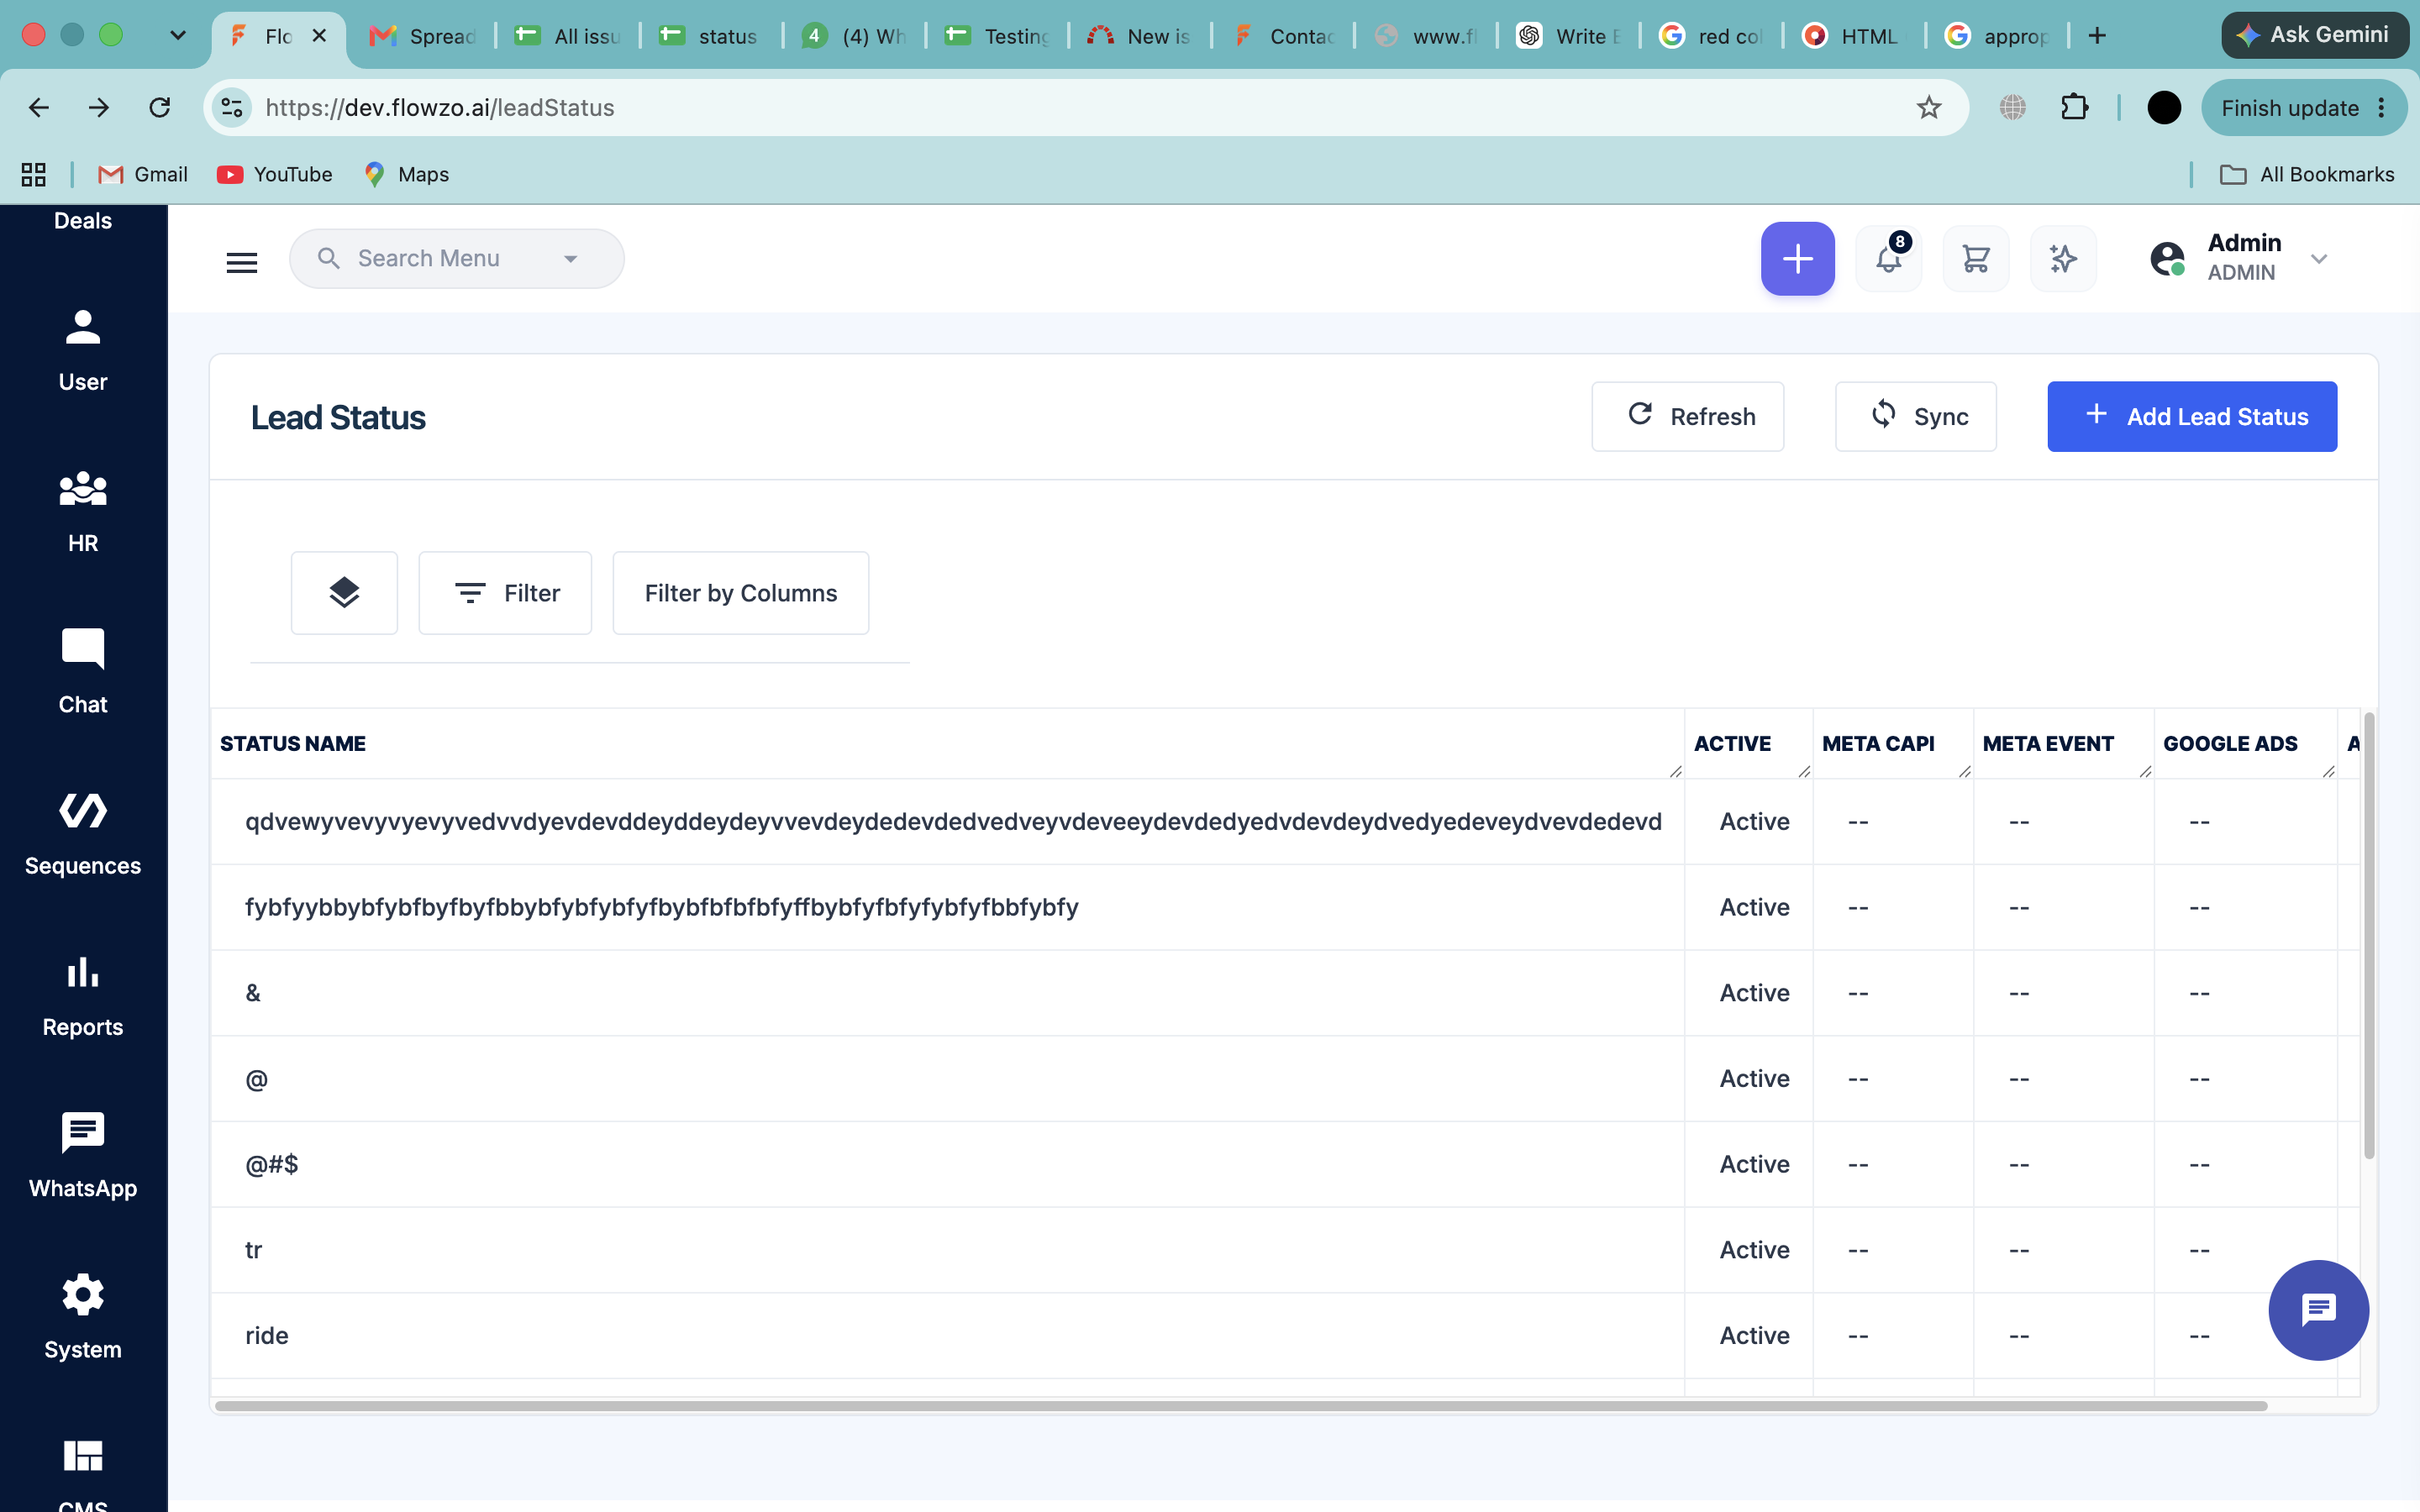Go forward in browser history
The height and width of the screenshot is (1512, 2420).
click(x=99, y=108)
